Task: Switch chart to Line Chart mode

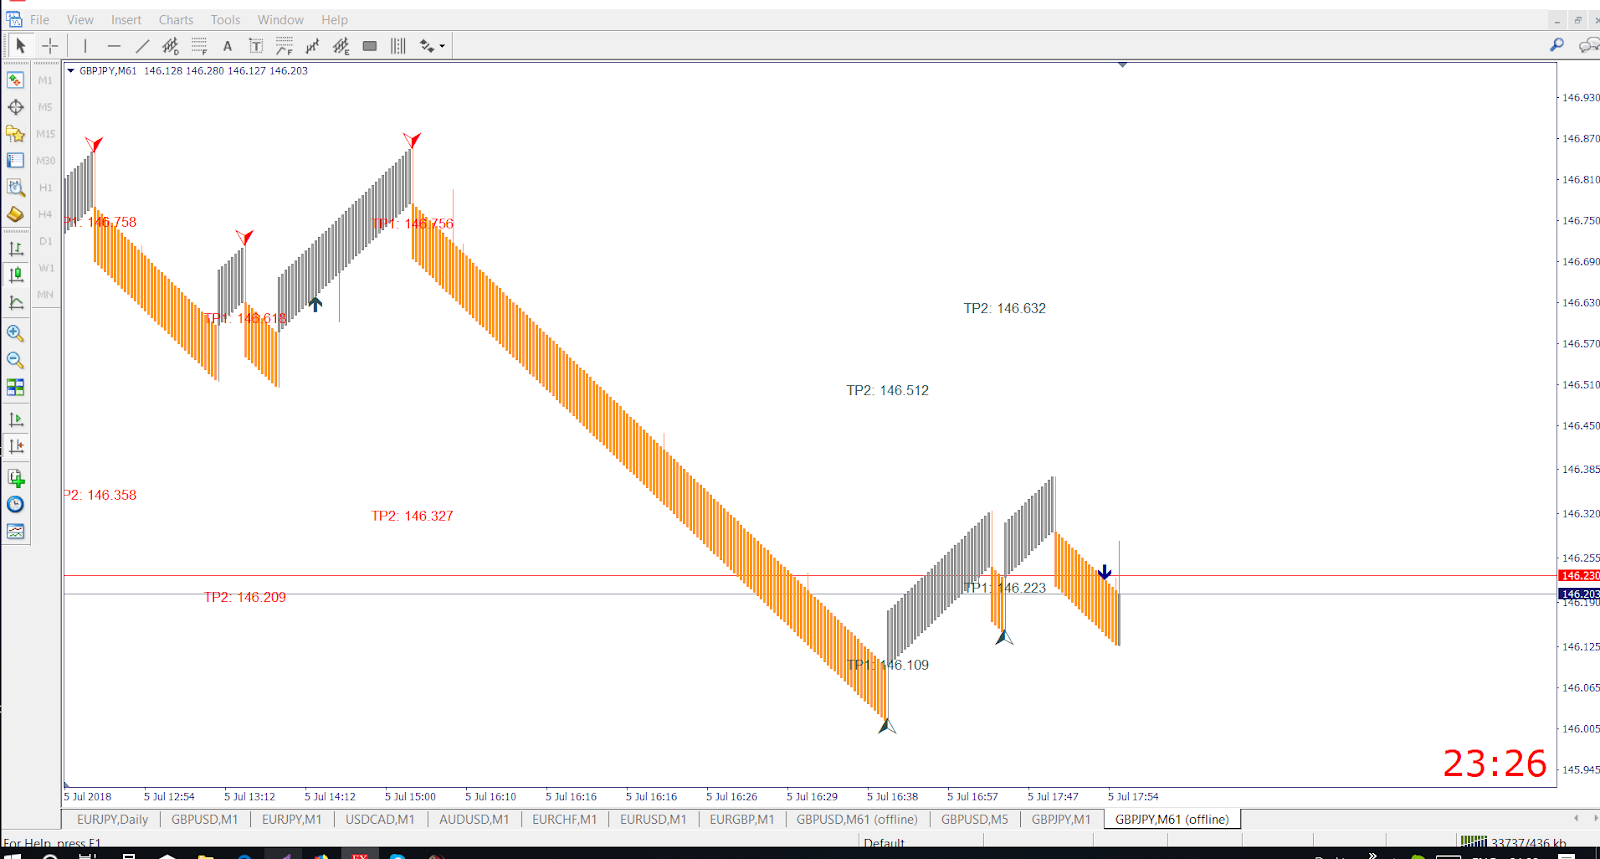Action: tap(15, 302)
